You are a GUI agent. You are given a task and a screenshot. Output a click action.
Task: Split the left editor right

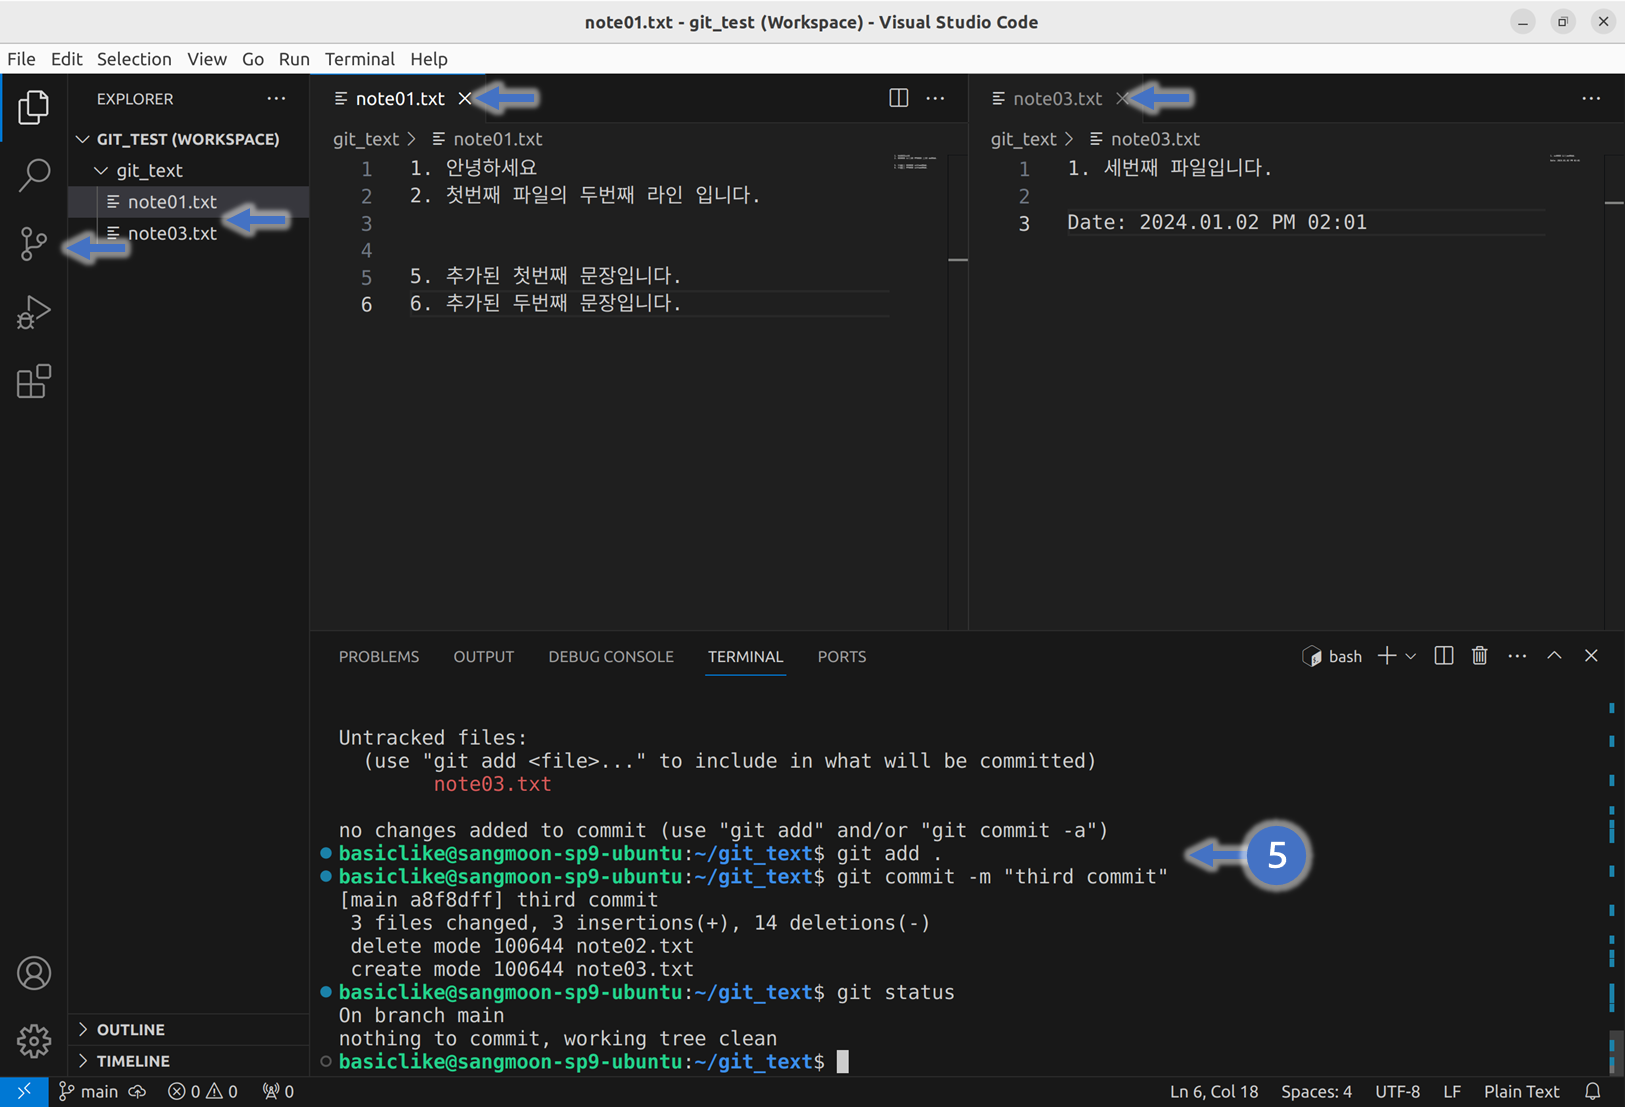click(x=898, y=98)
